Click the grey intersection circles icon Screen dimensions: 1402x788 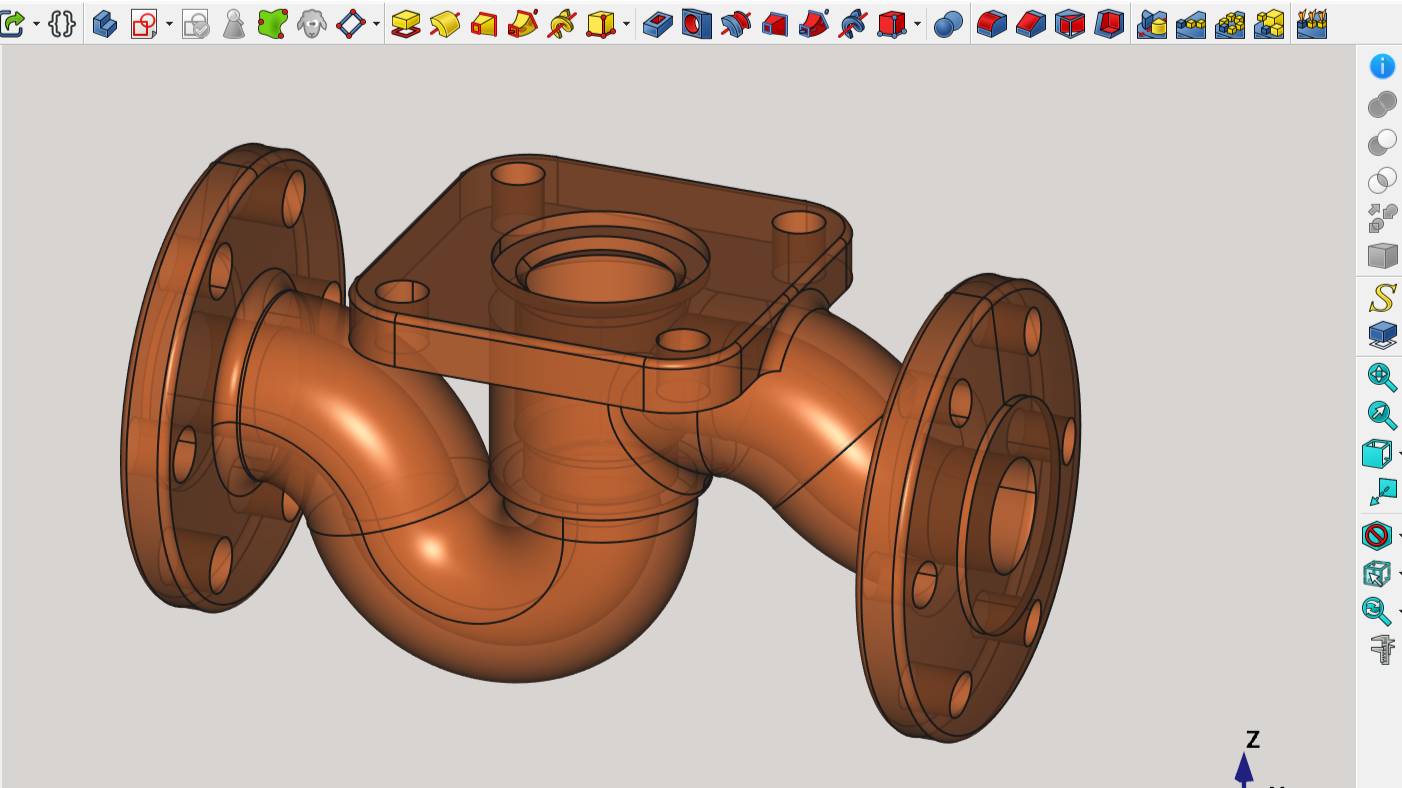[x=1382, y=180]
